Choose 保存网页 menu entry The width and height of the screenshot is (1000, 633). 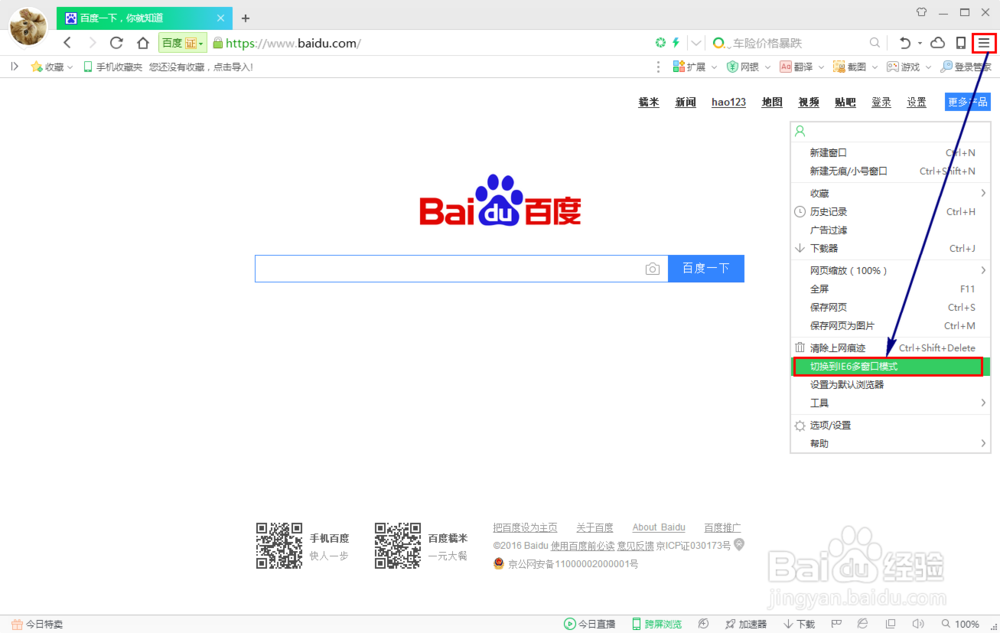click(890, 307)
